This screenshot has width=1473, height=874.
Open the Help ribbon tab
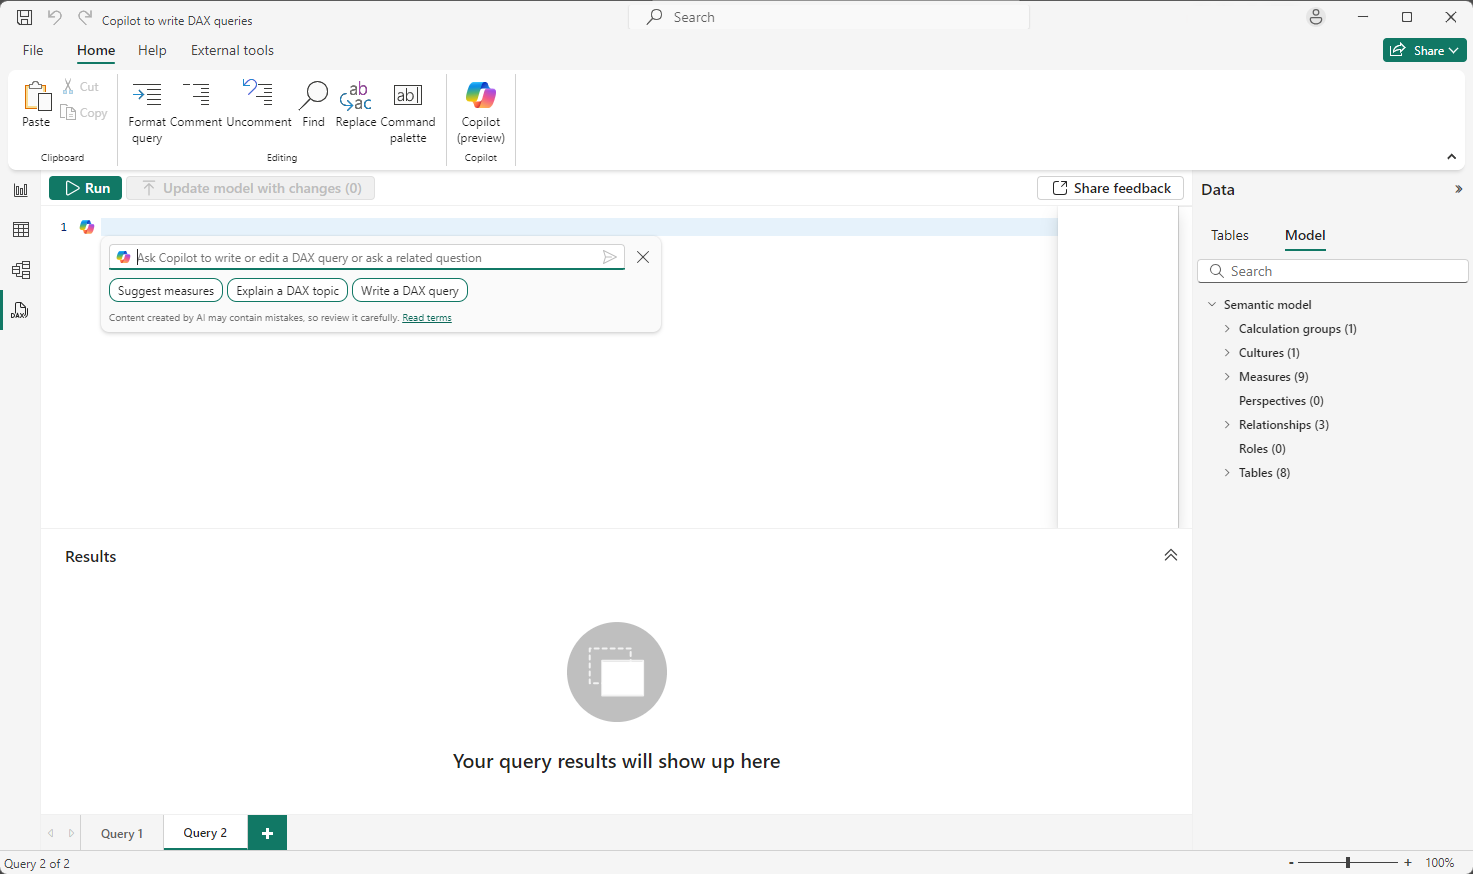[x=152, y=50]
